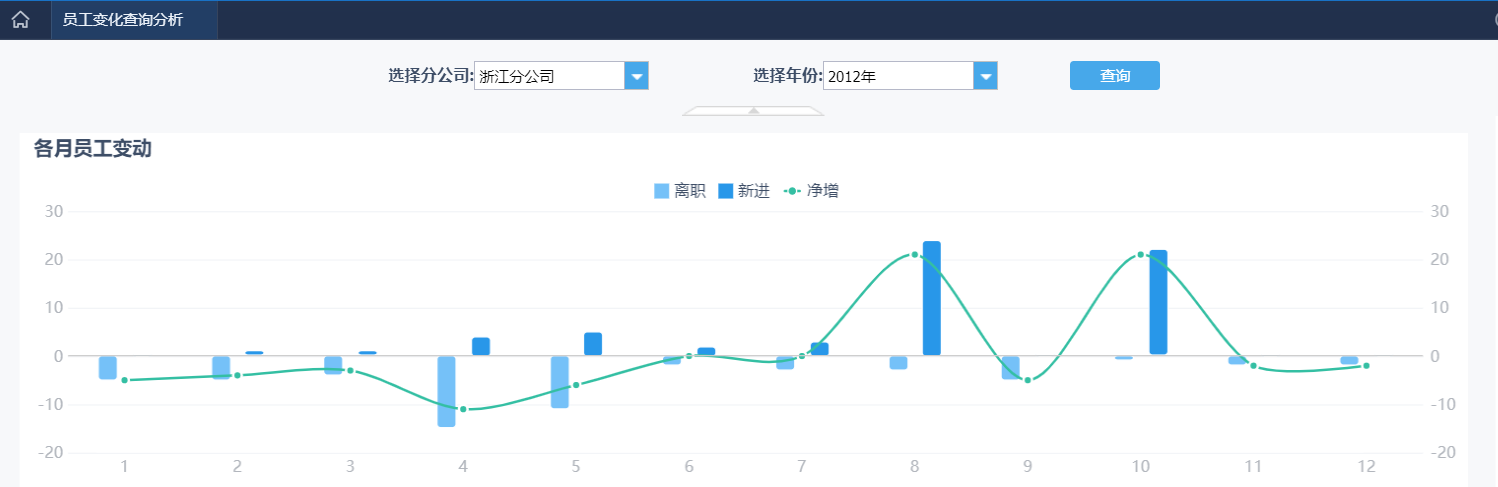Toggle the 新进 legend series
This screenshot has width=1498, height=487.
(744, 191)
